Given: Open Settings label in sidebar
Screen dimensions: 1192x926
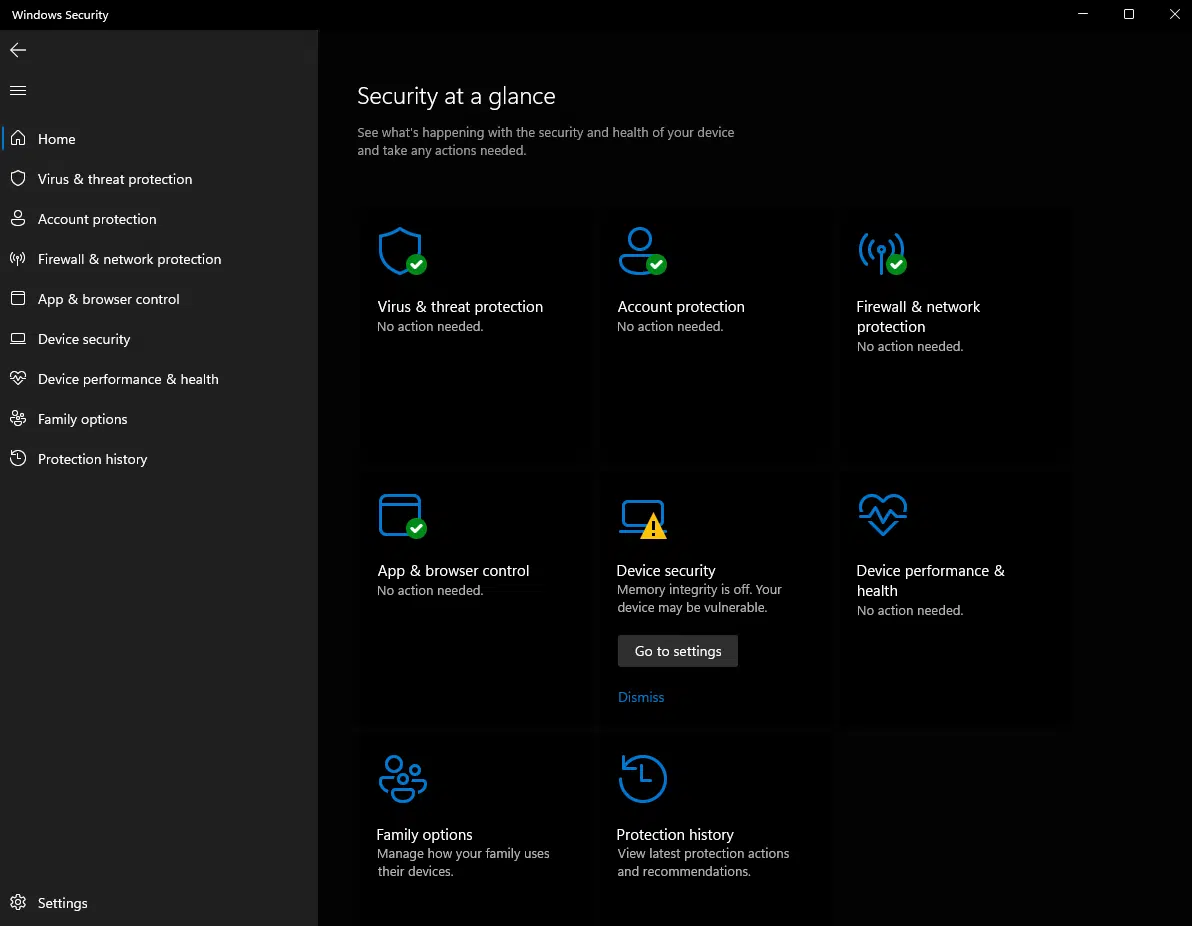Looking at the screenshot, I should (62, 903).
